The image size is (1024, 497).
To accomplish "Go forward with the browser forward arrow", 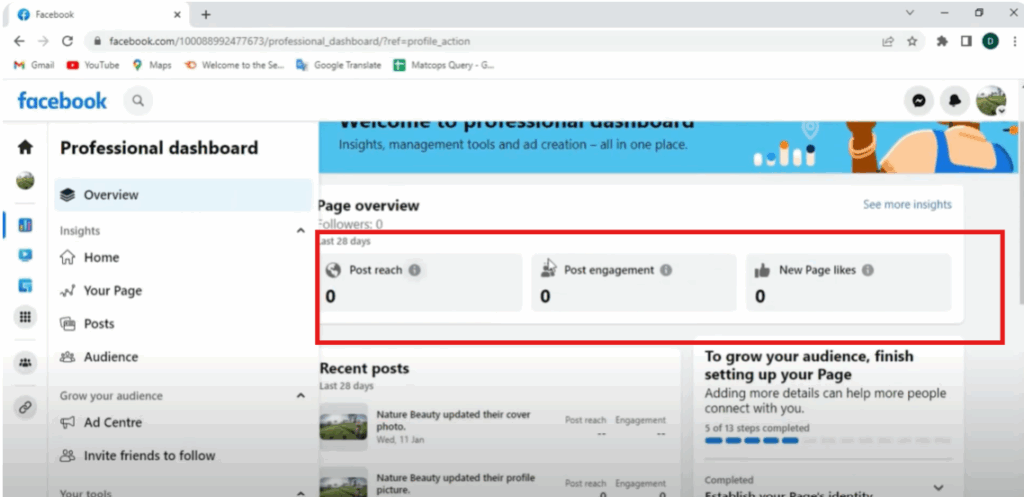I will (43, 41).
